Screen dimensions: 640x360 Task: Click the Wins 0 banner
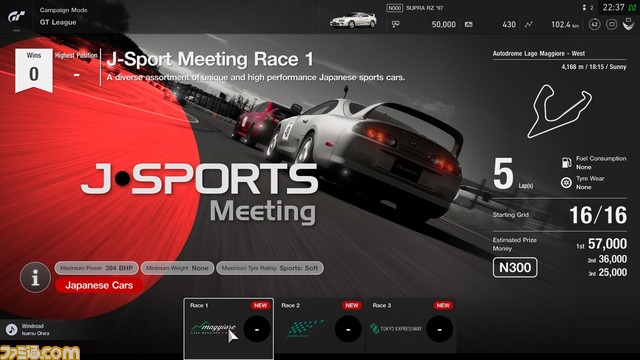[x=34, y=70]
